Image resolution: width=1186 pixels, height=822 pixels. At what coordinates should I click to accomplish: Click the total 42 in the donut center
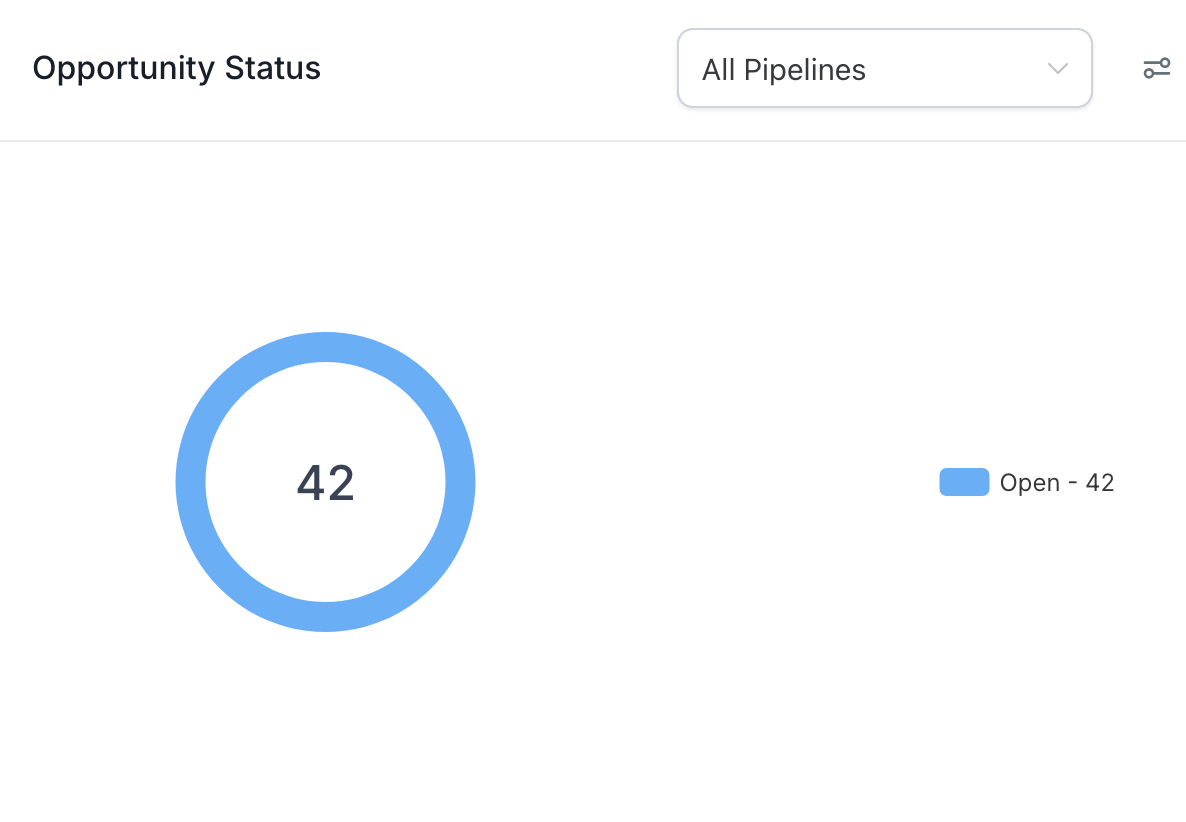coord(325,483)
